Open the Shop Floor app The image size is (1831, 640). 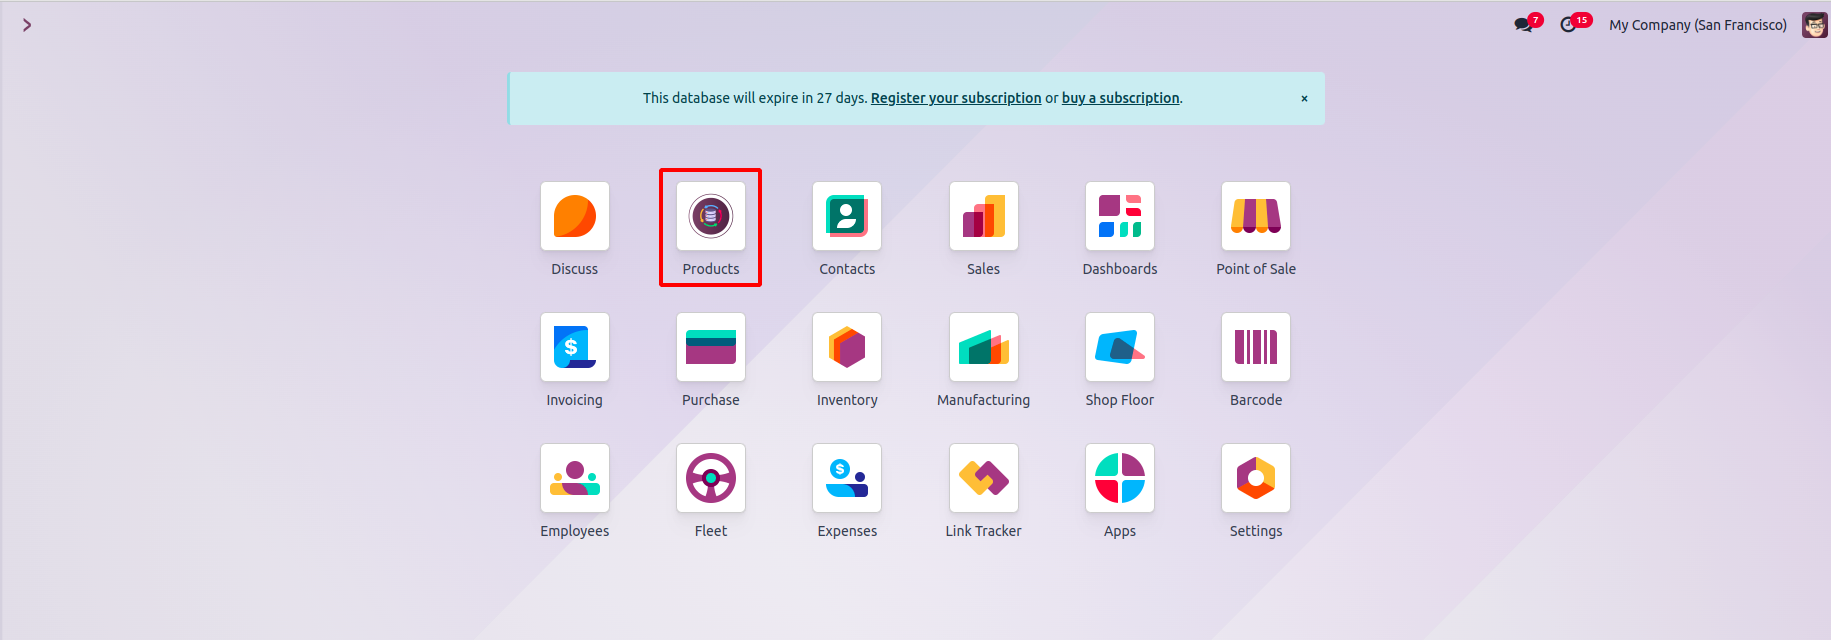pos(1120,347)
